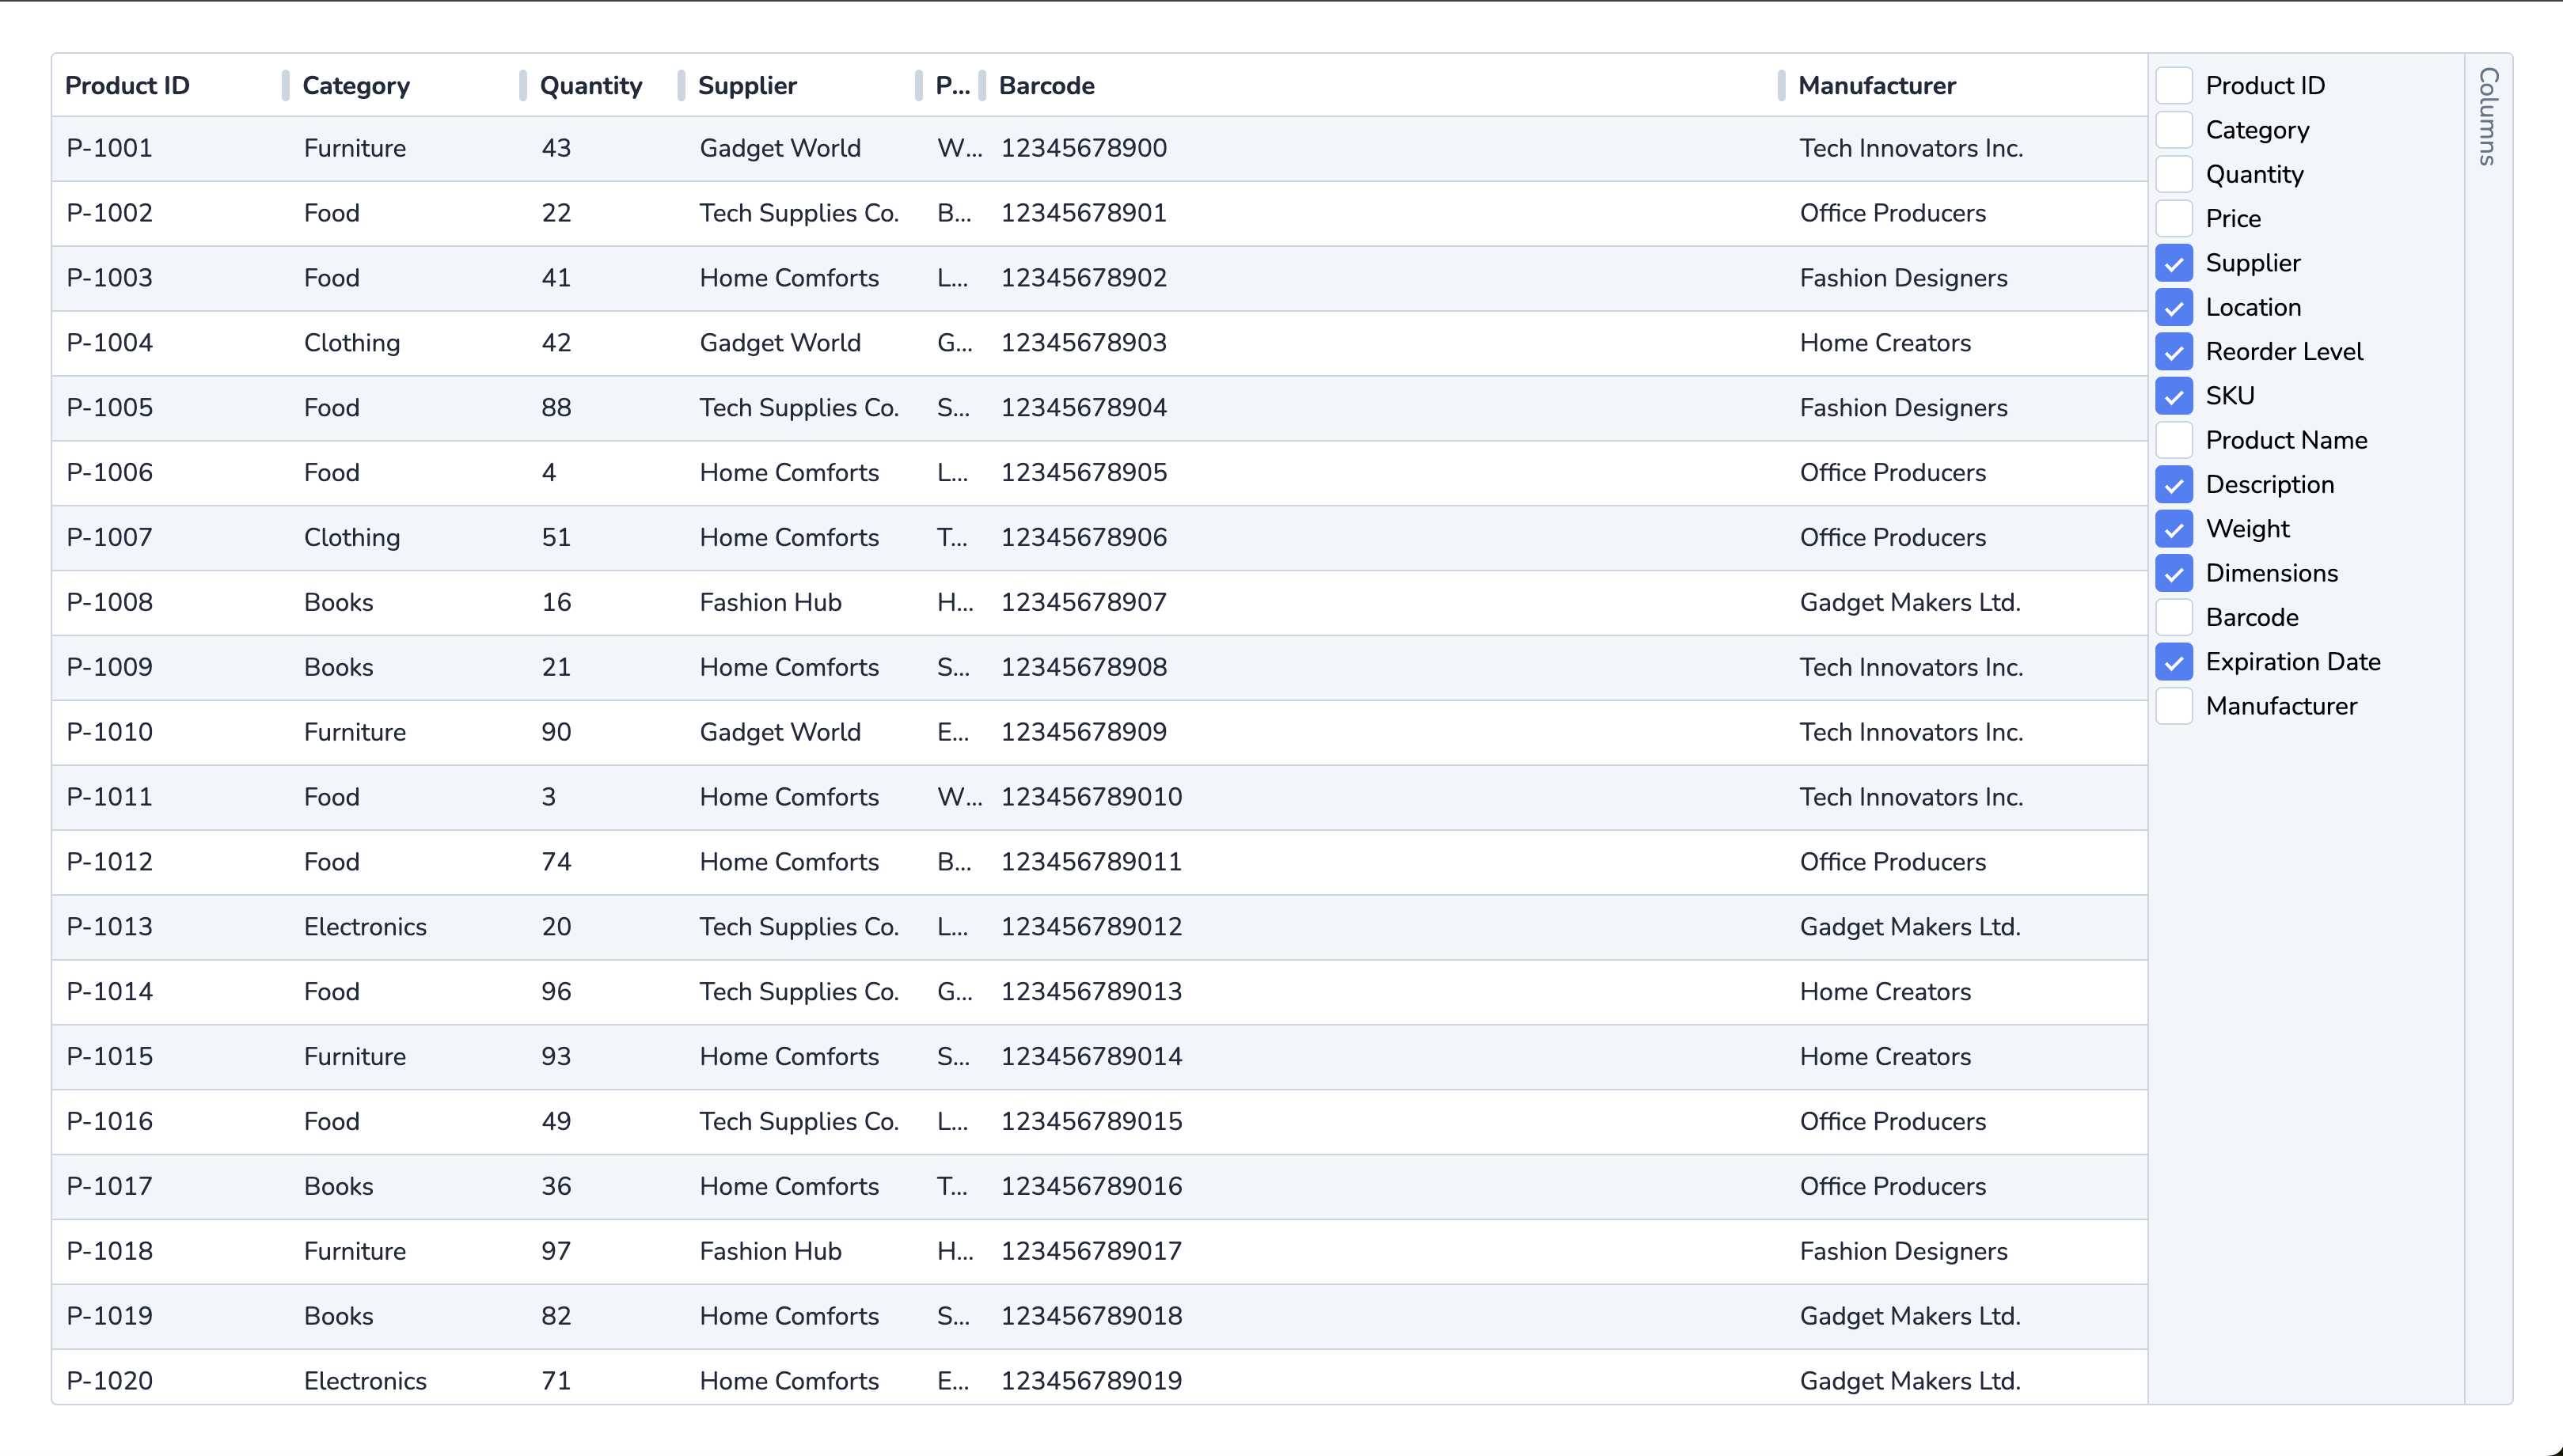Viewport: 2563px width, 1456px height.
Task: Click barcode cell 123456789013
Action: pos(1091,992)
